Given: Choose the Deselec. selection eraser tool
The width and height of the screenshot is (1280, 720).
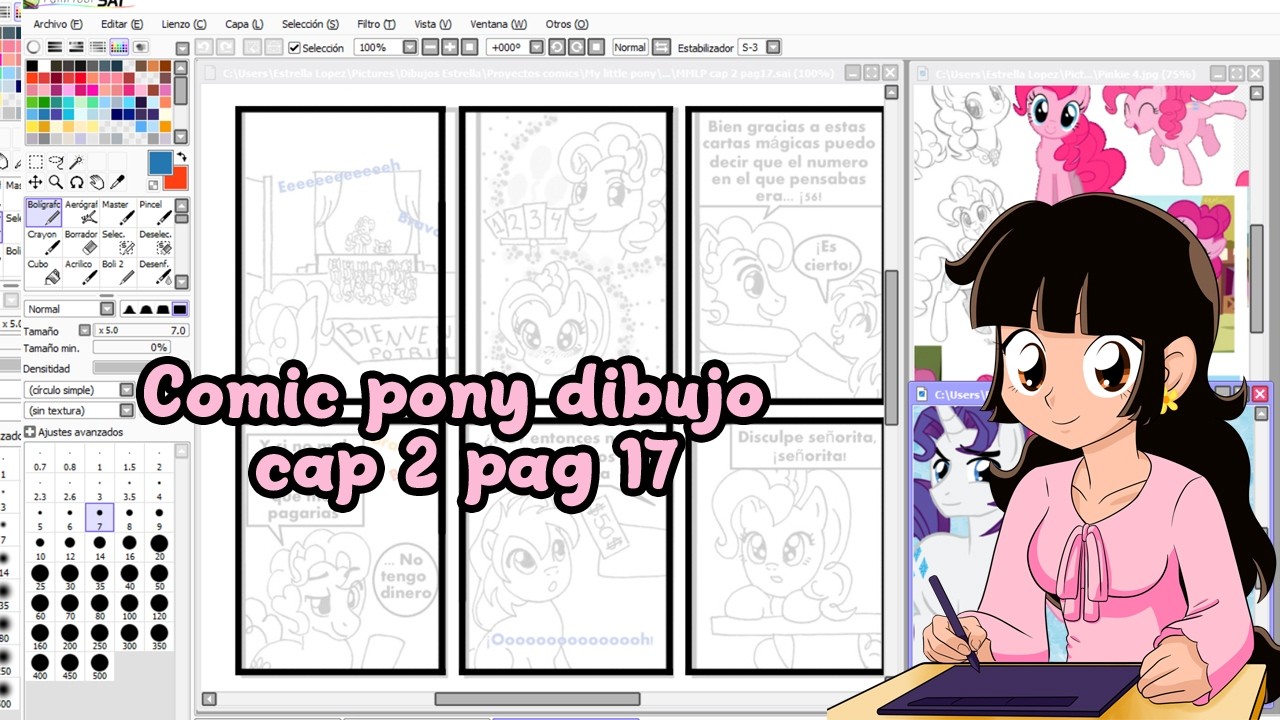Looking at the screenshot, I should [155, 242].
